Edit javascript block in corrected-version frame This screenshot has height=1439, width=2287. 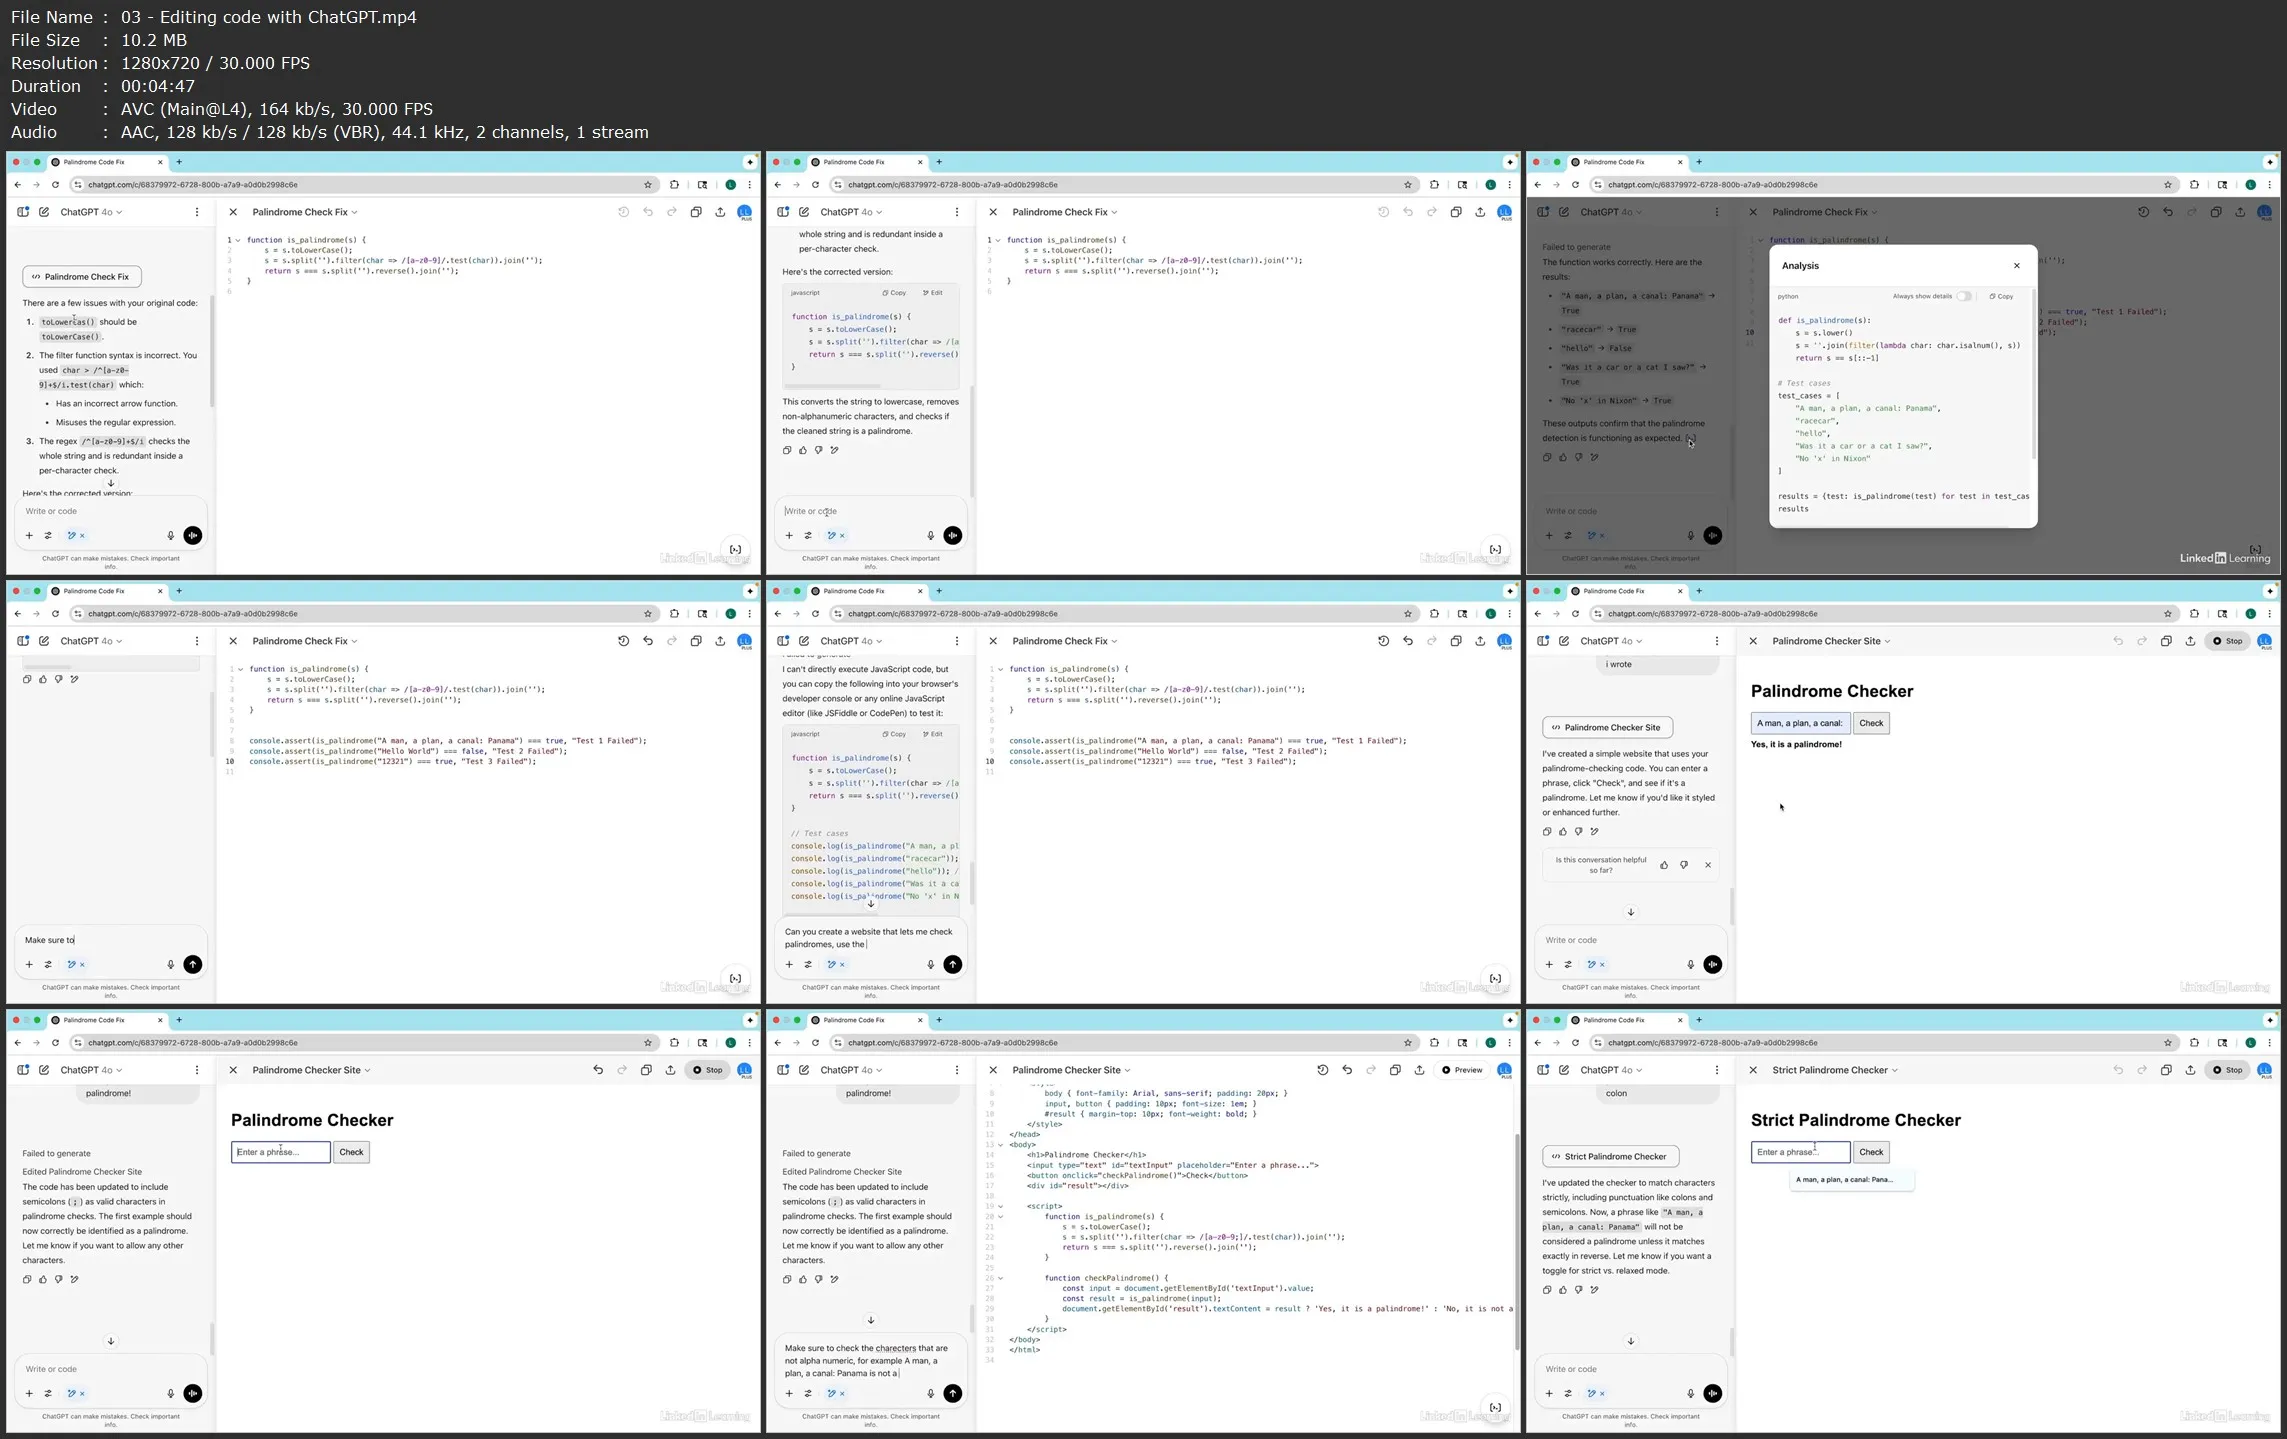point(932,293)
